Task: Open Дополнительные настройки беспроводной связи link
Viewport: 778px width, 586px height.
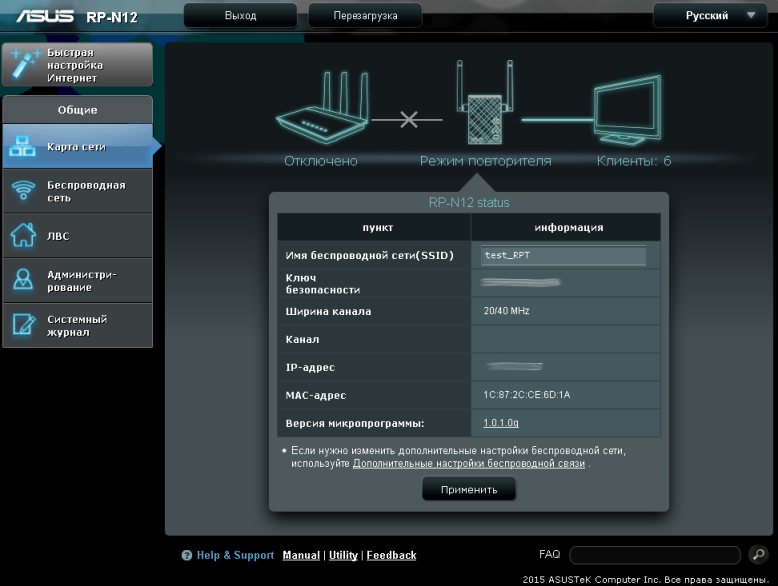Action: [468, 463]
